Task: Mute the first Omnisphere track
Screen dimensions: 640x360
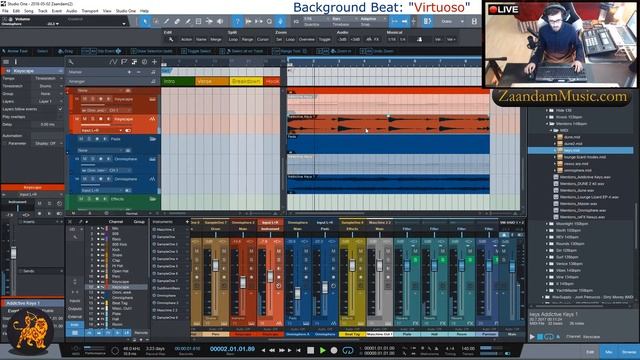Action: point(84,159)
